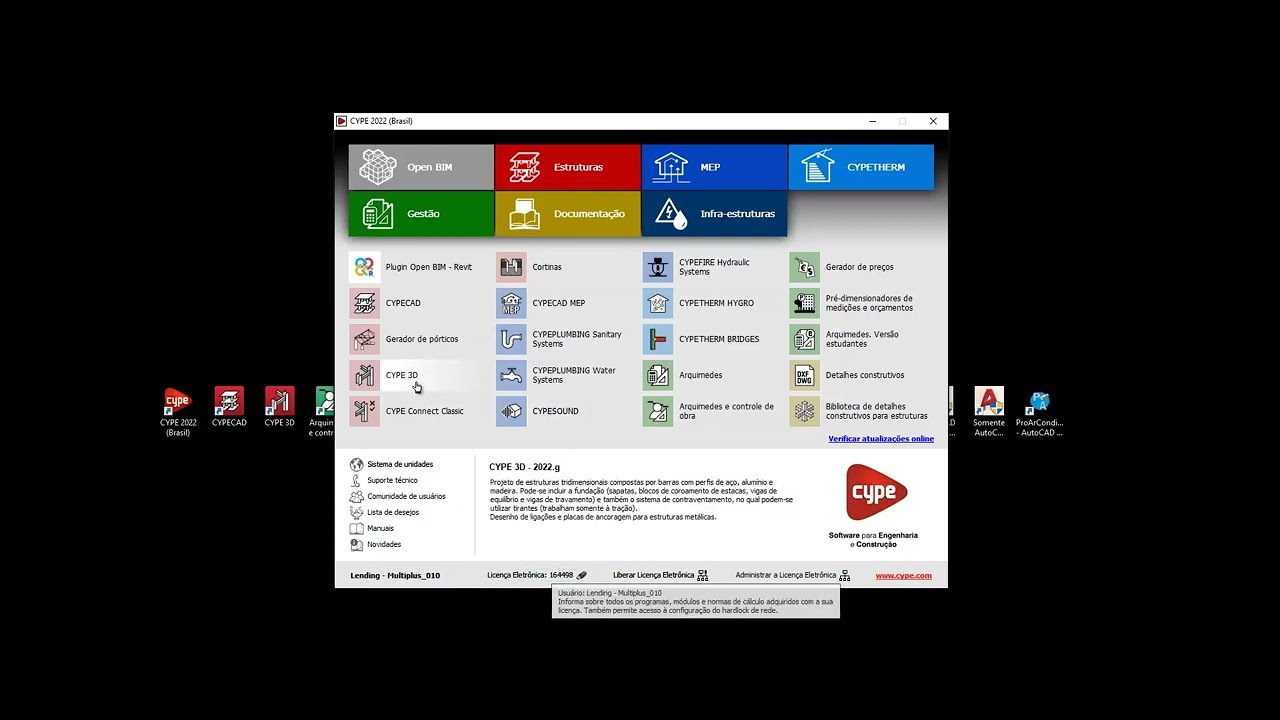Image resolution: width=1280 pixels, height=720 pixels.
Task: Close the CYPE 2022 (Brasil) window
Action: (x=933, y=121)
